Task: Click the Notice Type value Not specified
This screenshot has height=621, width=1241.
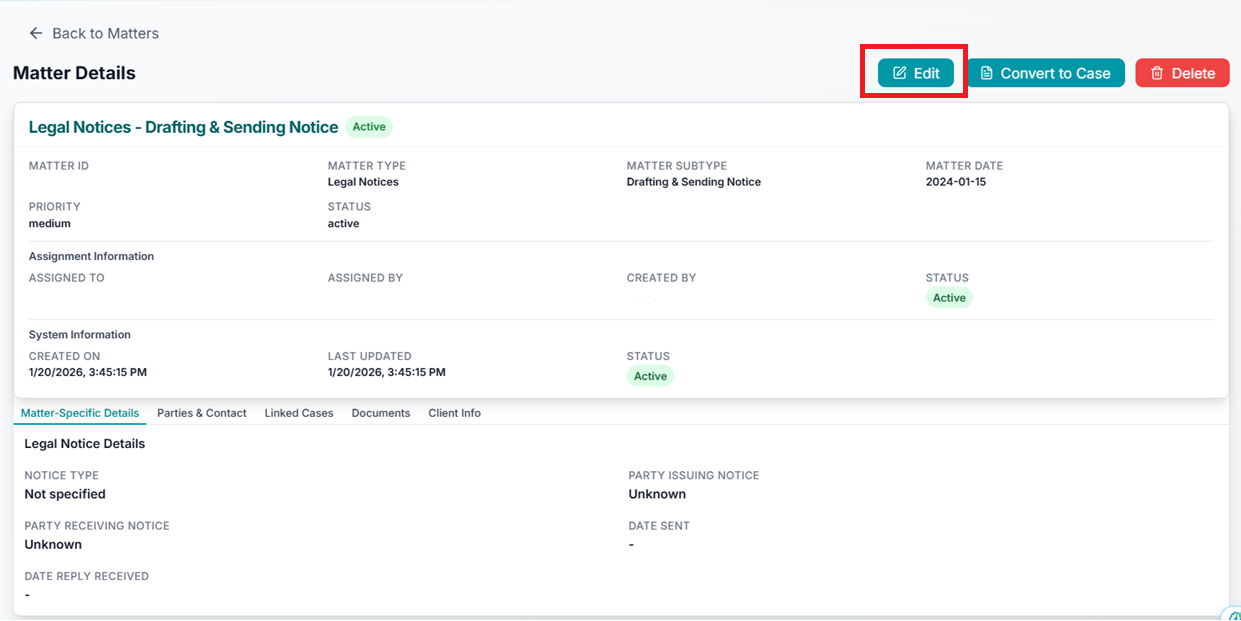Action: (65, 494)
